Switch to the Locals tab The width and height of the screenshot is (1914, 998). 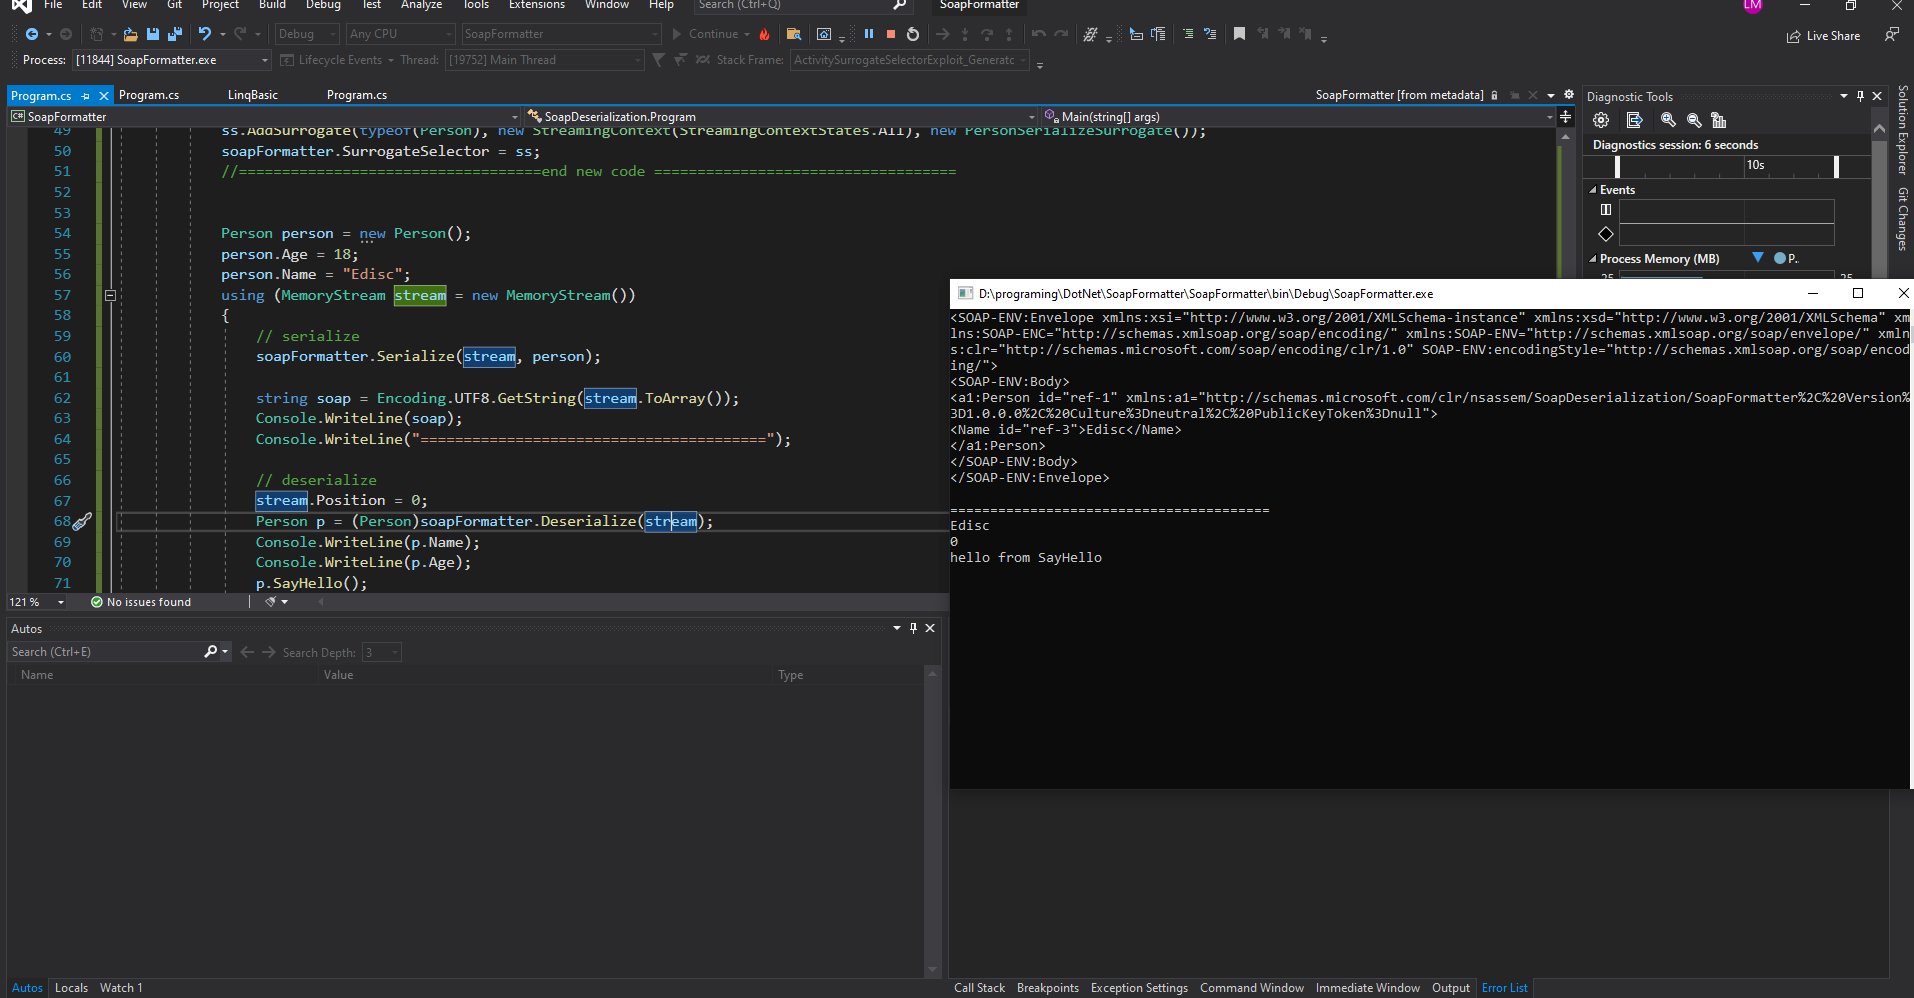[x=71, y=988]
